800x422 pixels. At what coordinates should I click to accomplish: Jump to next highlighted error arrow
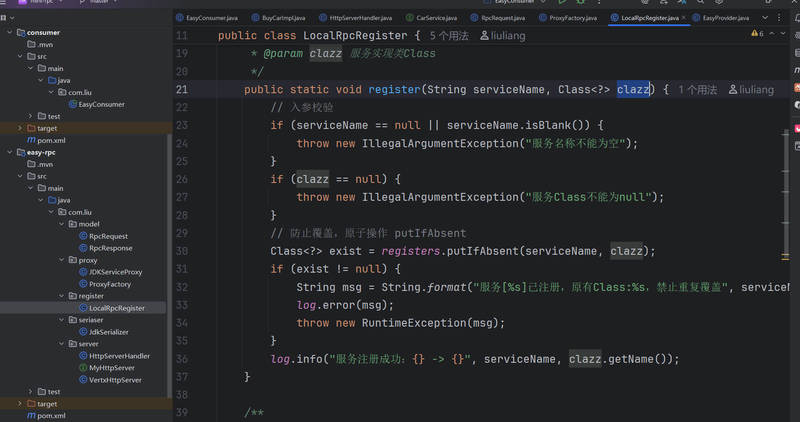click(x=783, y=33)
